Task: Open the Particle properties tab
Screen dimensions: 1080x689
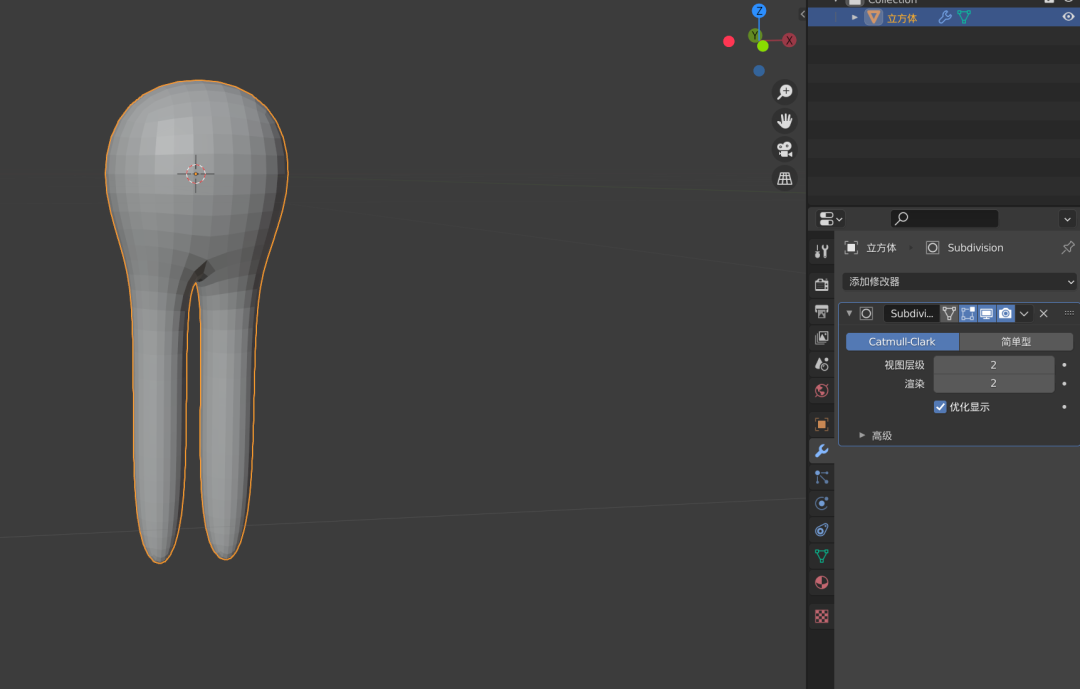Action: click(x=821, y=477)
